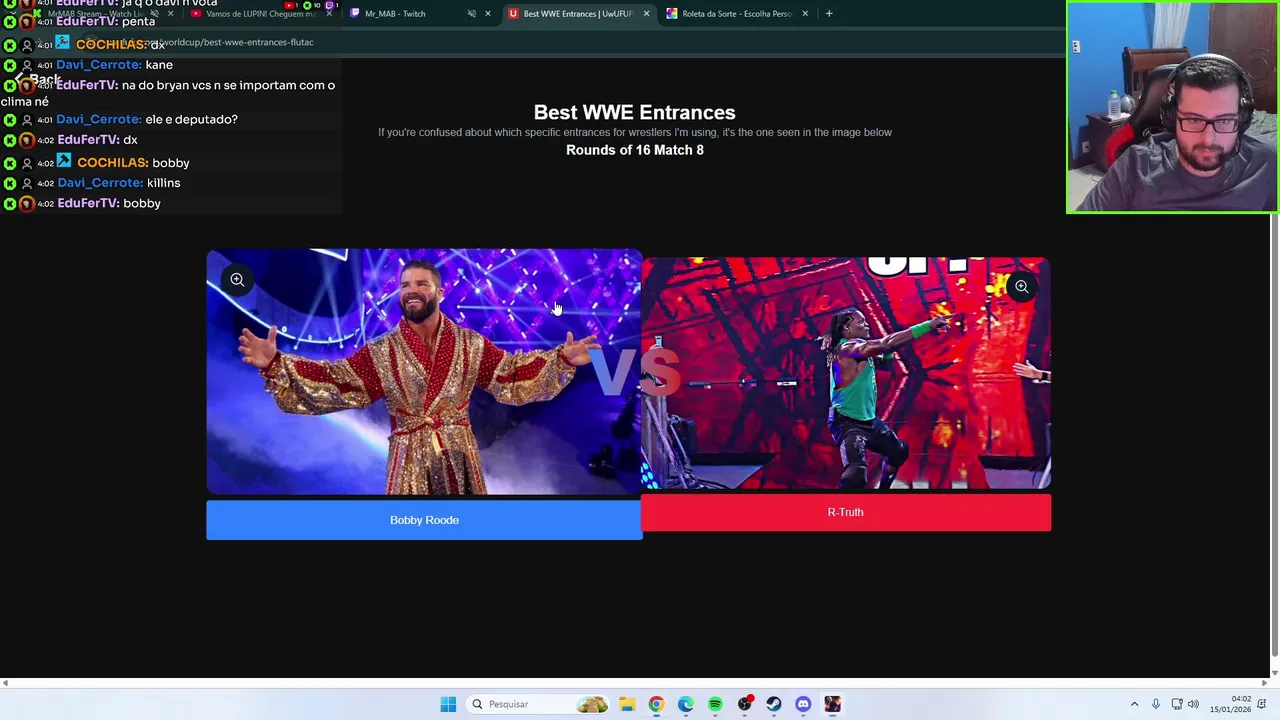This screenshot has width=1280, height=720.
Task: Close the Roleta da Sorte tab
Action: pyautogui.click(x=805, y=14)
